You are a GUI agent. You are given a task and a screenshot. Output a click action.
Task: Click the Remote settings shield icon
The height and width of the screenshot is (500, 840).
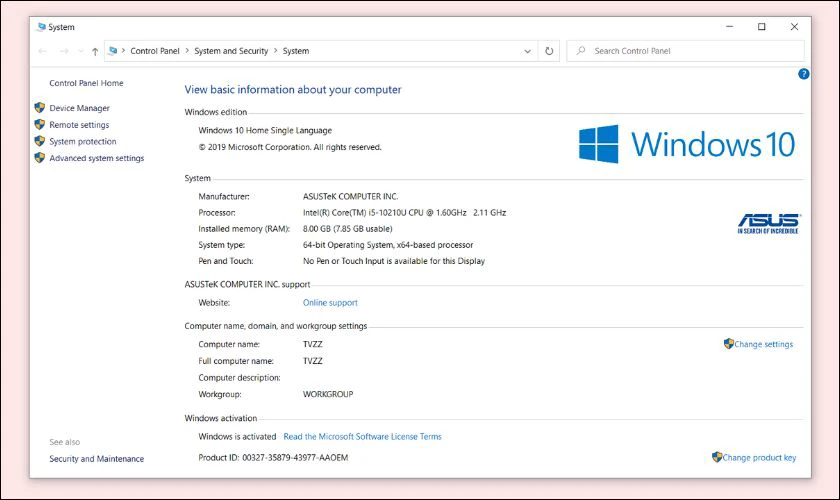point(40,124)
